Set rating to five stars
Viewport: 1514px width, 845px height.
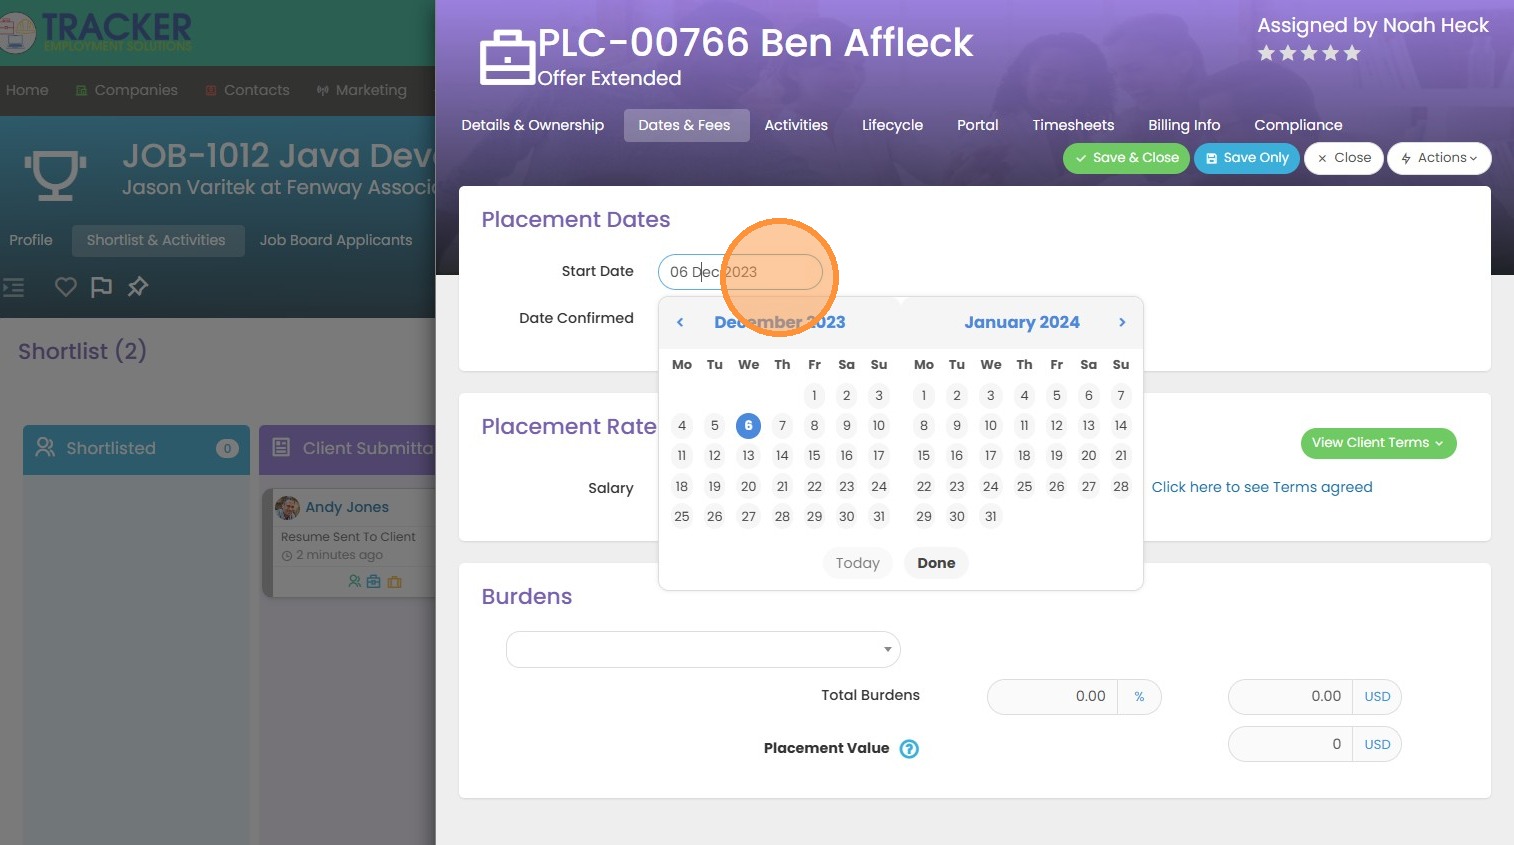[1352, 53]
